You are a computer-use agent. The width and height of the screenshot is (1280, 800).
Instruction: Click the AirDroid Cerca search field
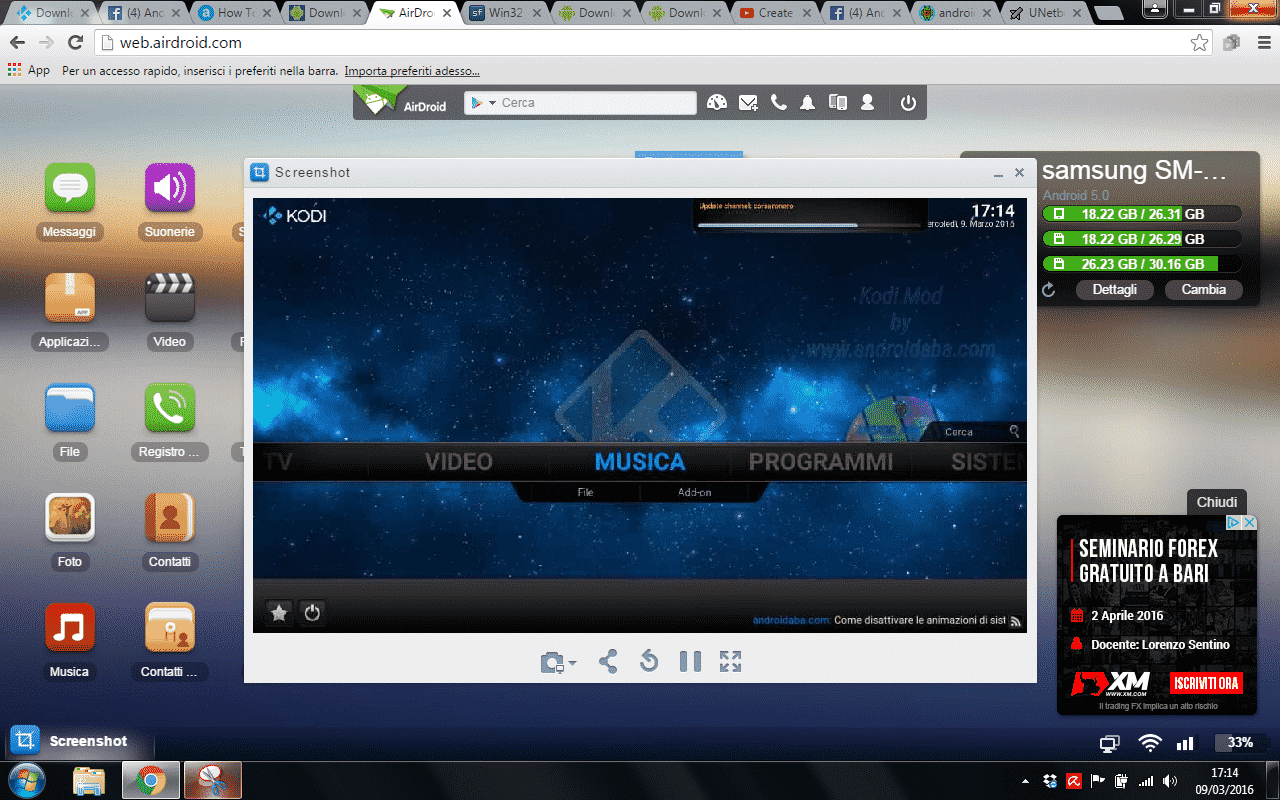click(580, 103)
